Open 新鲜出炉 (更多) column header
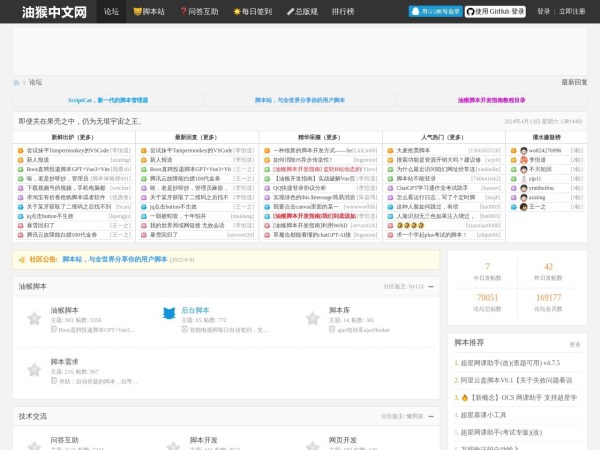Viewport: 600px width, 450px height. [73, 137]
